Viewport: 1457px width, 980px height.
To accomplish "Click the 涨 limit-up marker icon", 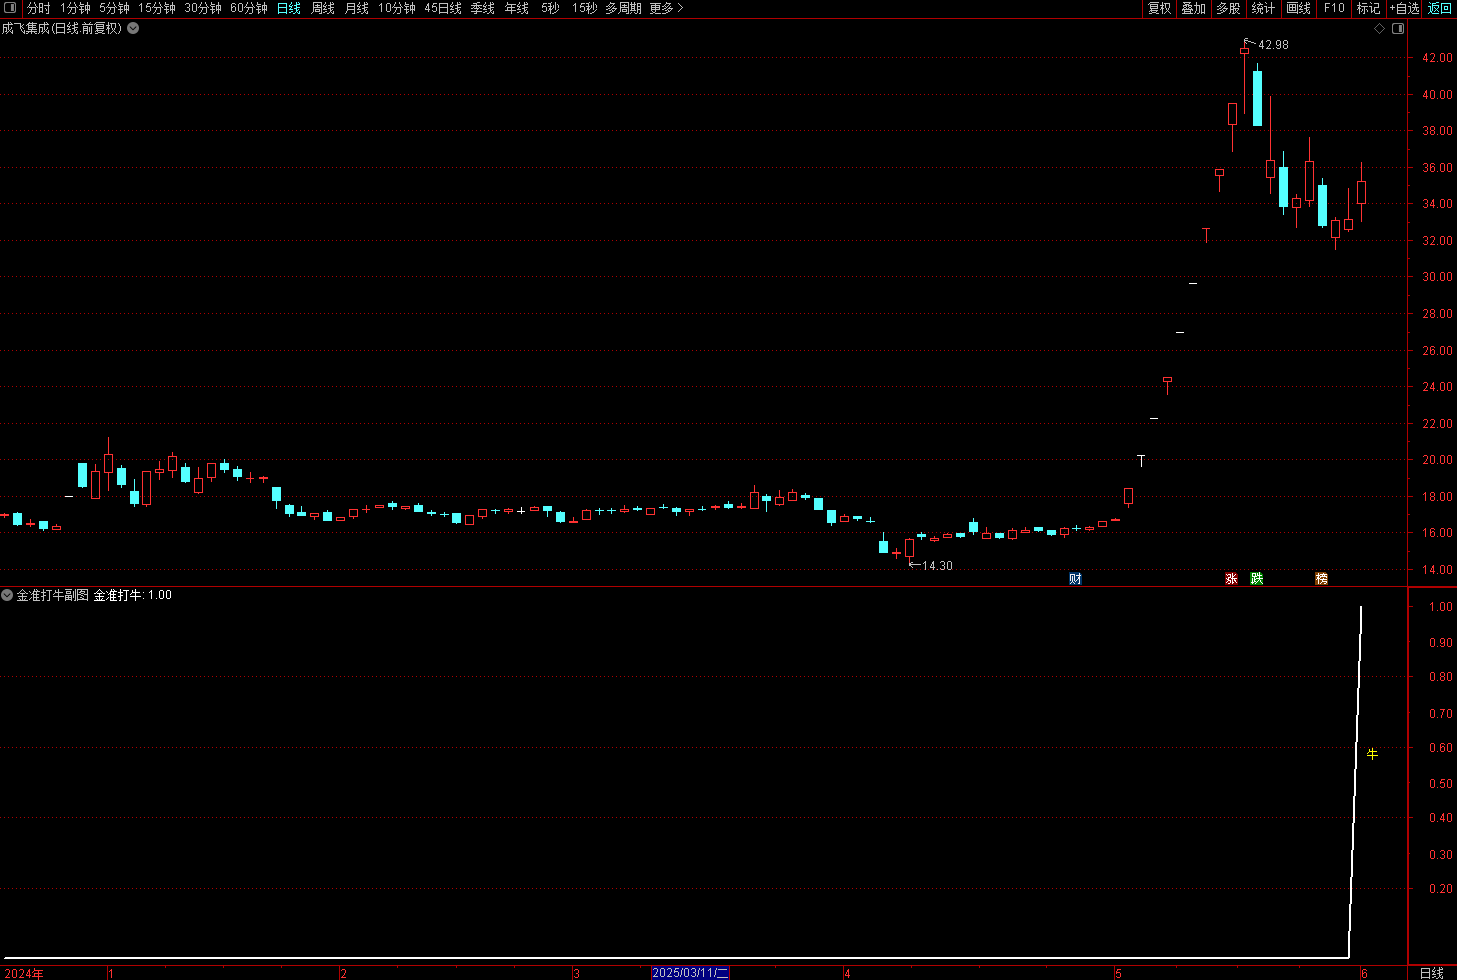I will click(1231, 579).
